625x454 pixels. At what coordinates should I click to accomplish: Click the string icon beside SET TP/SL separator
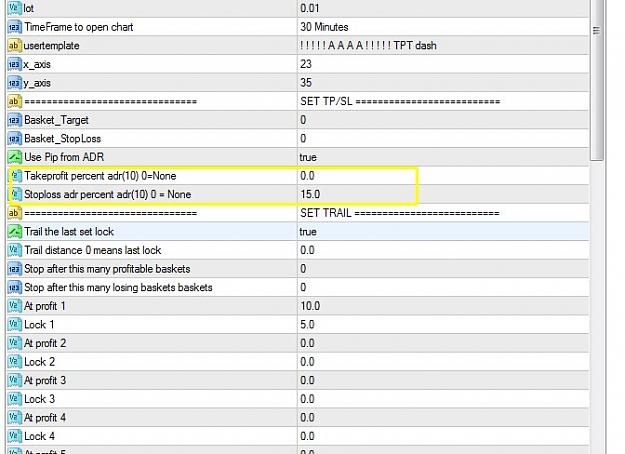(x=14, y=101)
